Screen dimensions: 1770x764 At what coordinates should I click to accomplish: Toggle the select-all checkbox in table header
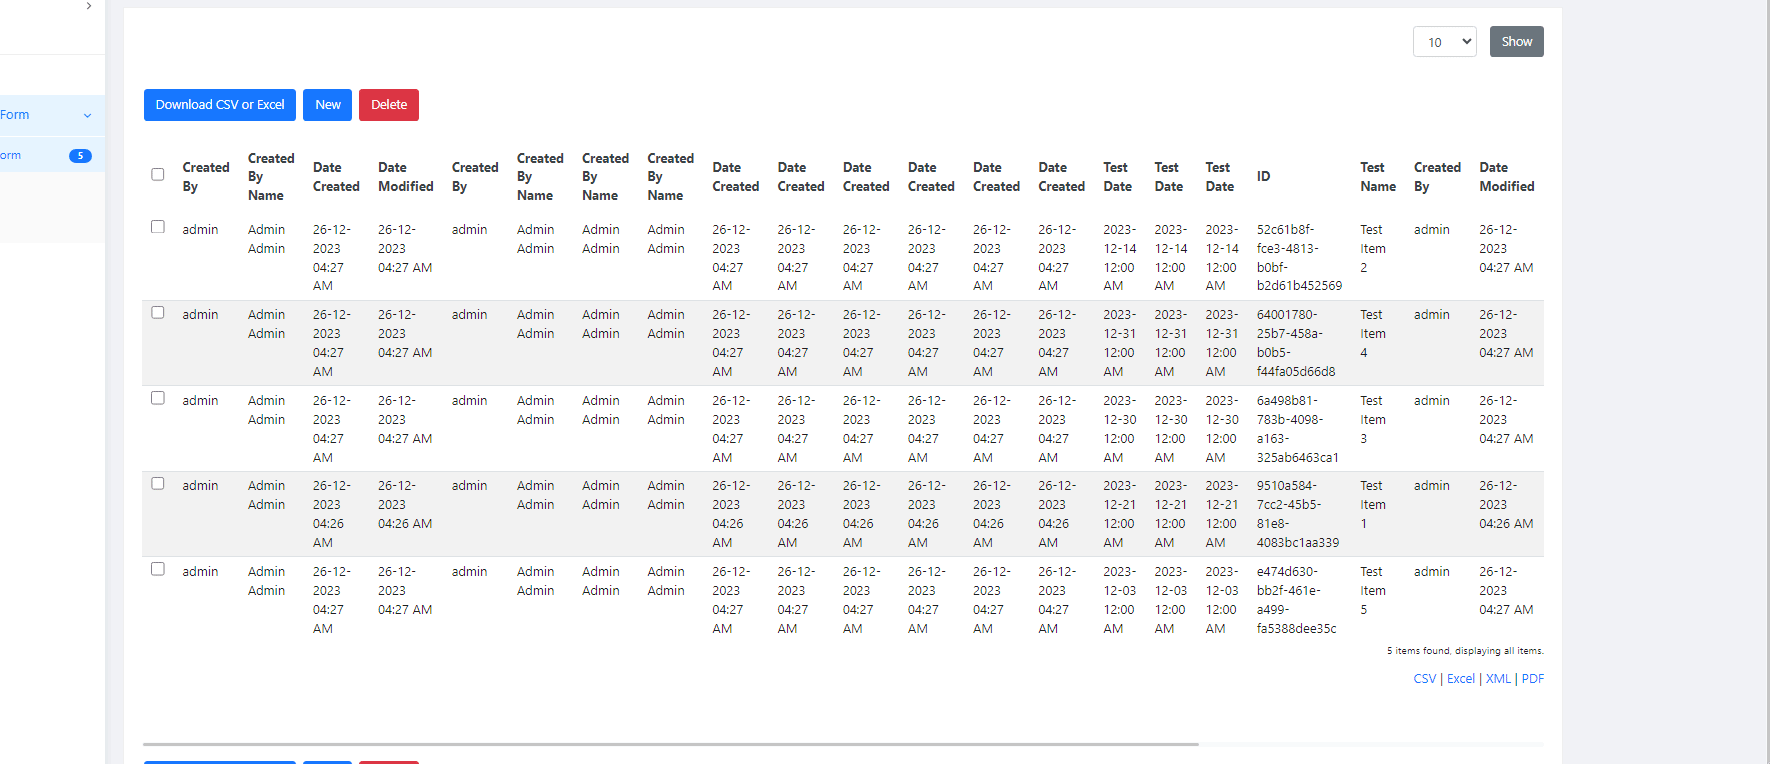point(158,174)
